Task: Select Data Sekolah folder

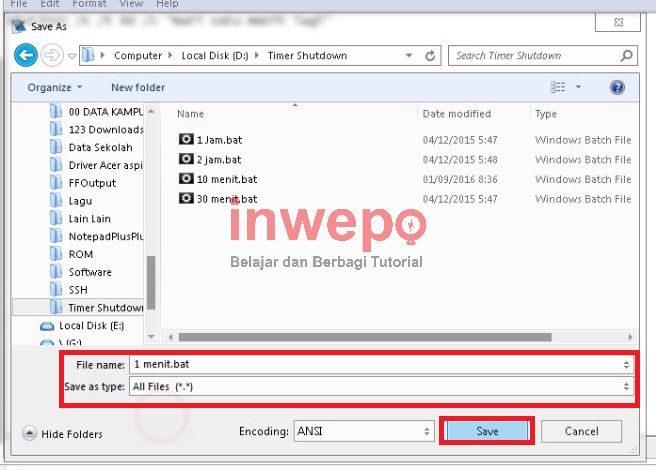Action: pyautogui.click(x=91, y=147)
